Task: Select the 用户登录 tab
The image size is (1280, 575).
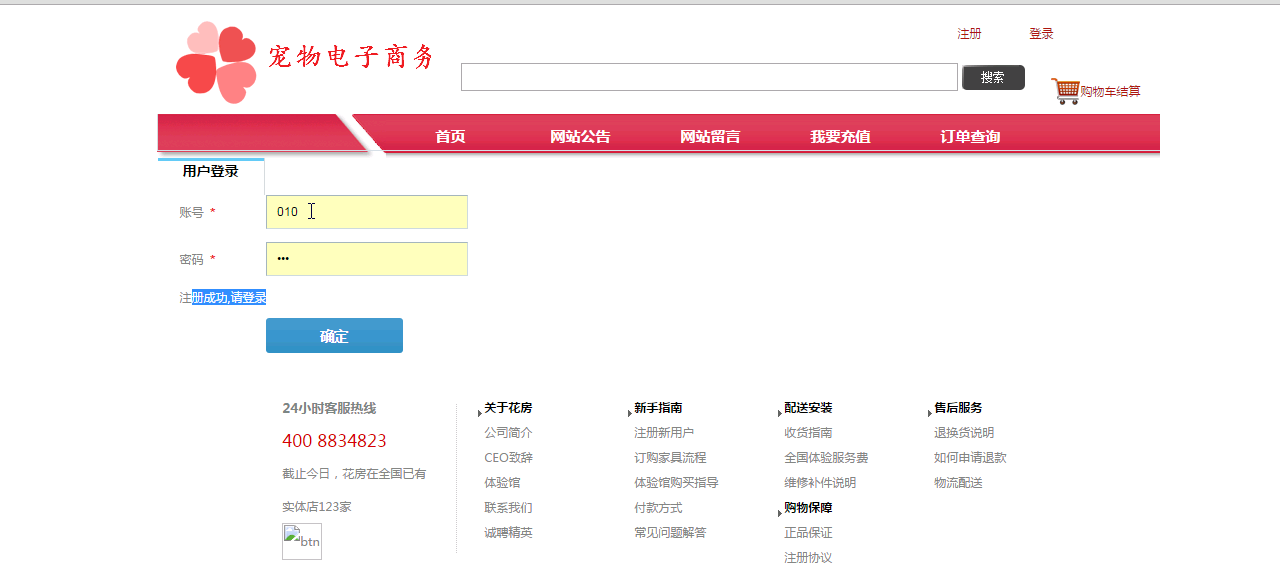Action: coord(211,172)
